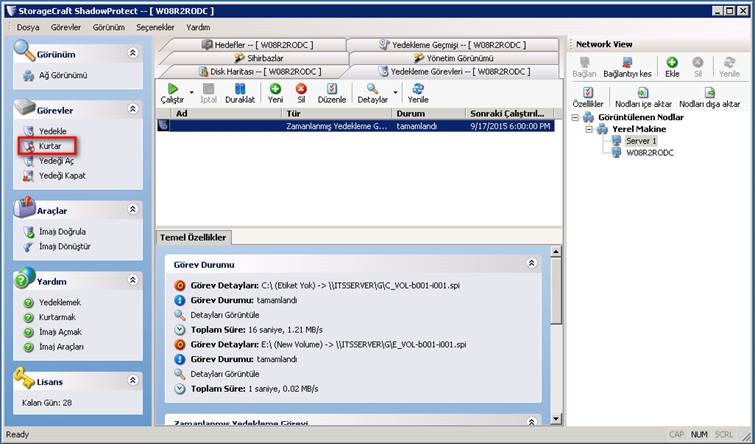Click the details pane scrollbar thumb
Screen dimensions: 755x444
[x=556, y=290]
